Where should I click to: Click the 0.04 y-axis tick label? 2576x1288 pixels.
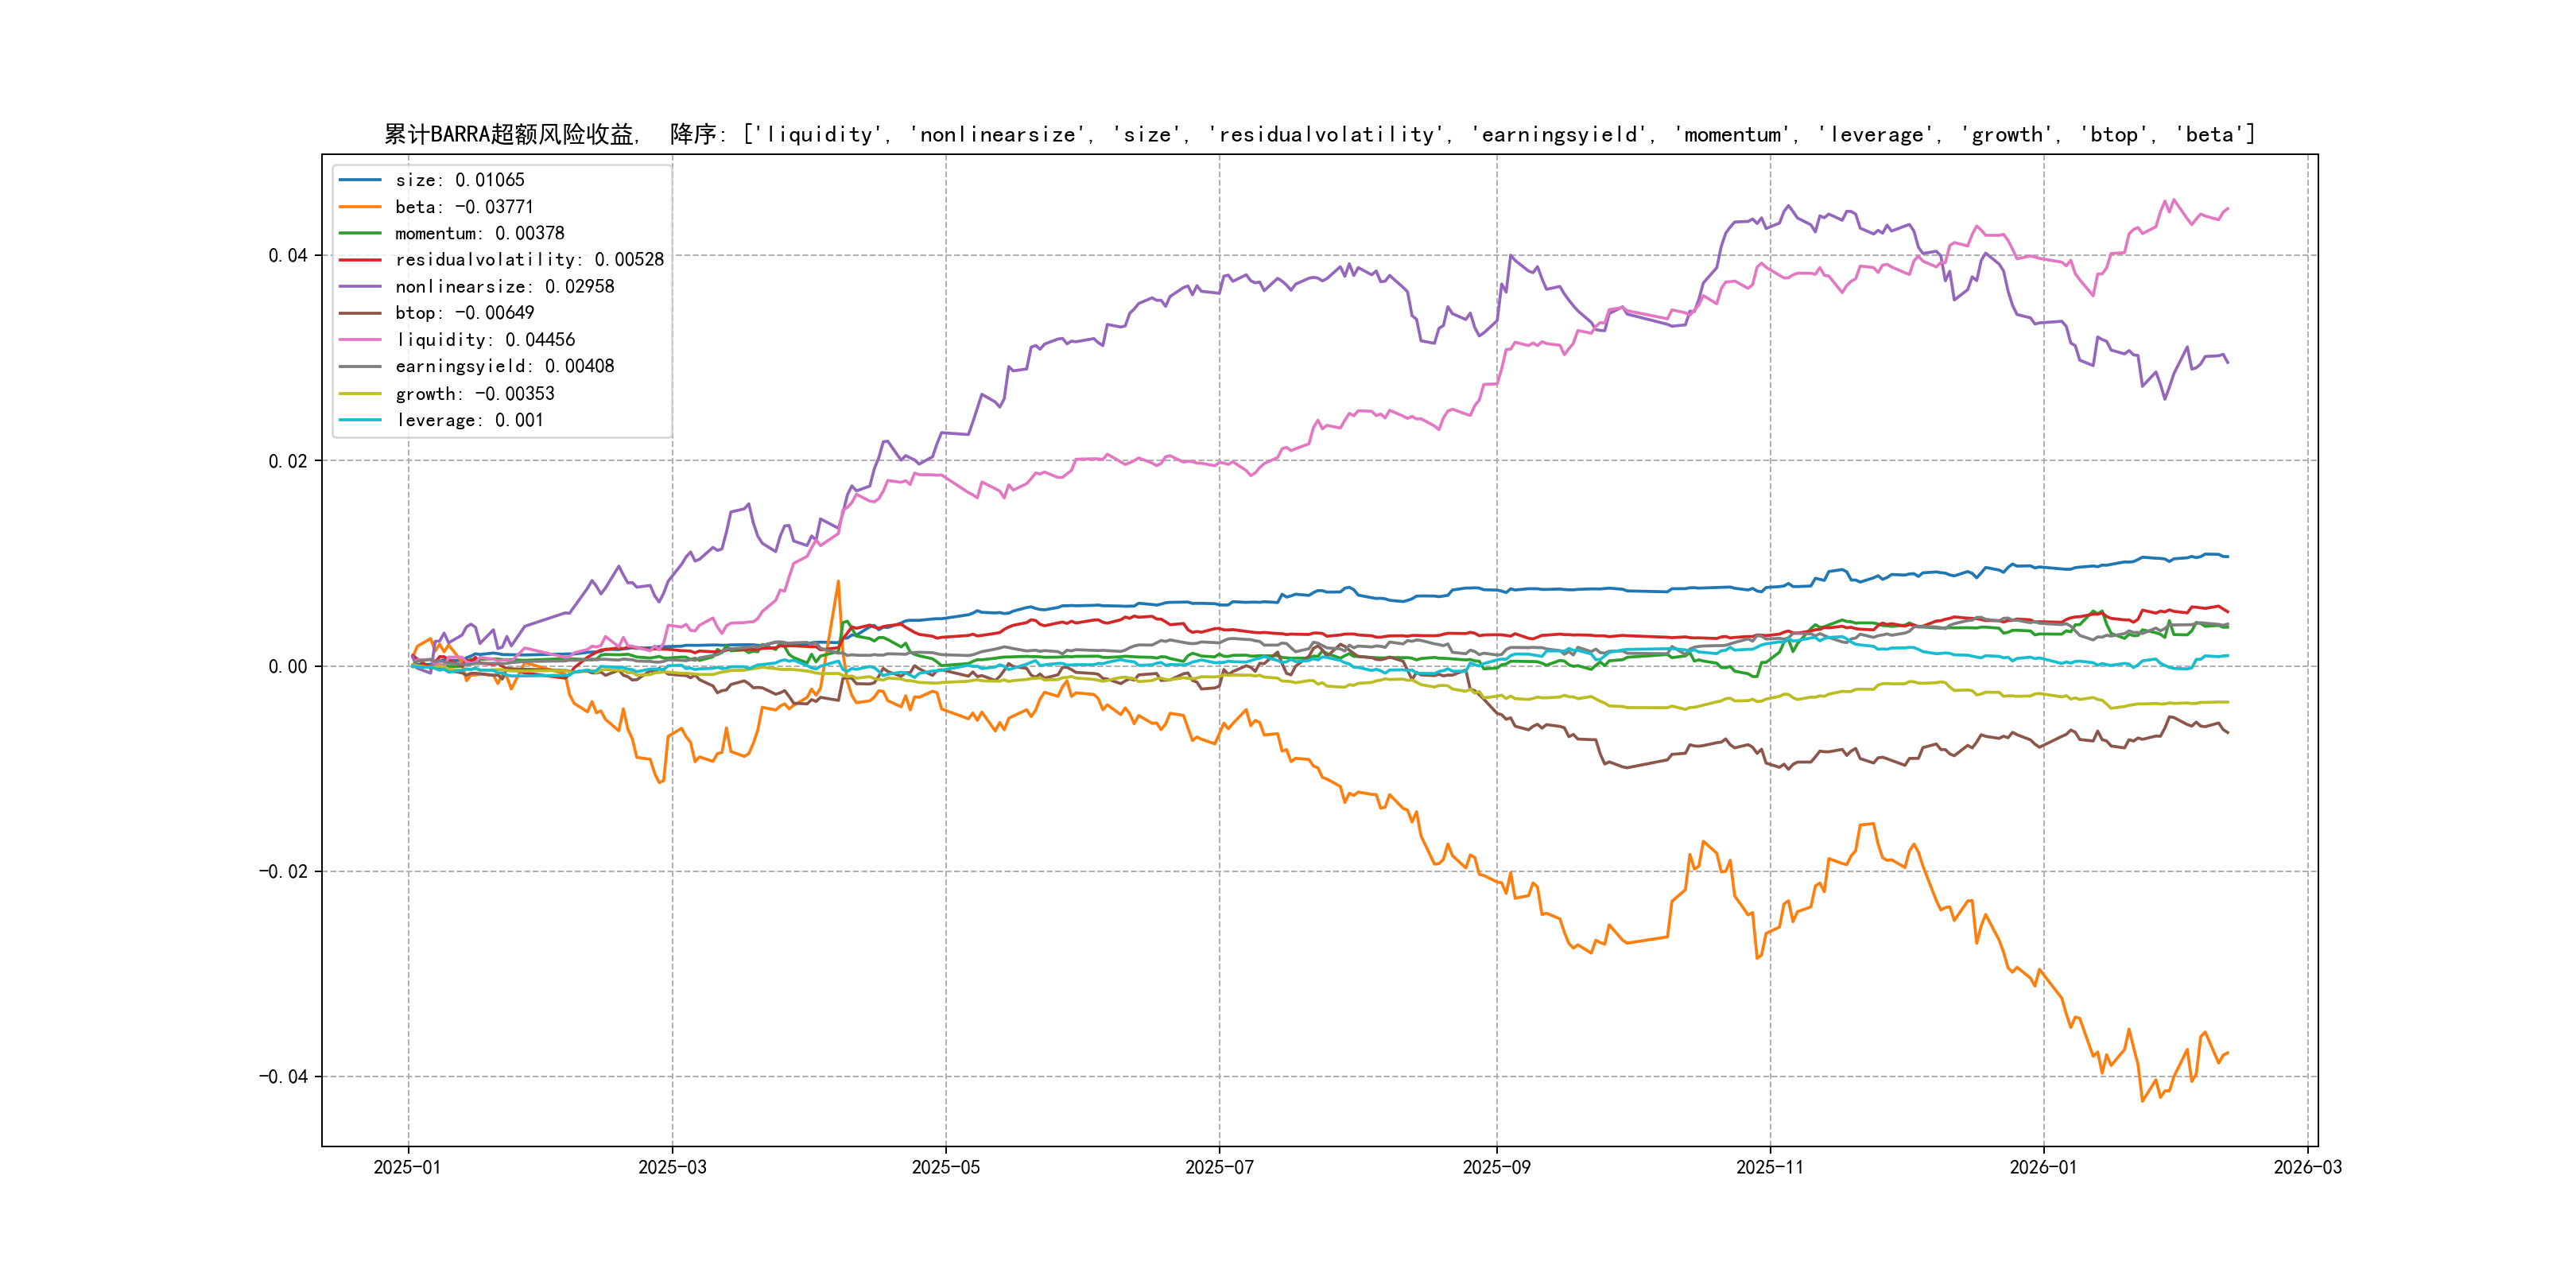tap(287, 256)
